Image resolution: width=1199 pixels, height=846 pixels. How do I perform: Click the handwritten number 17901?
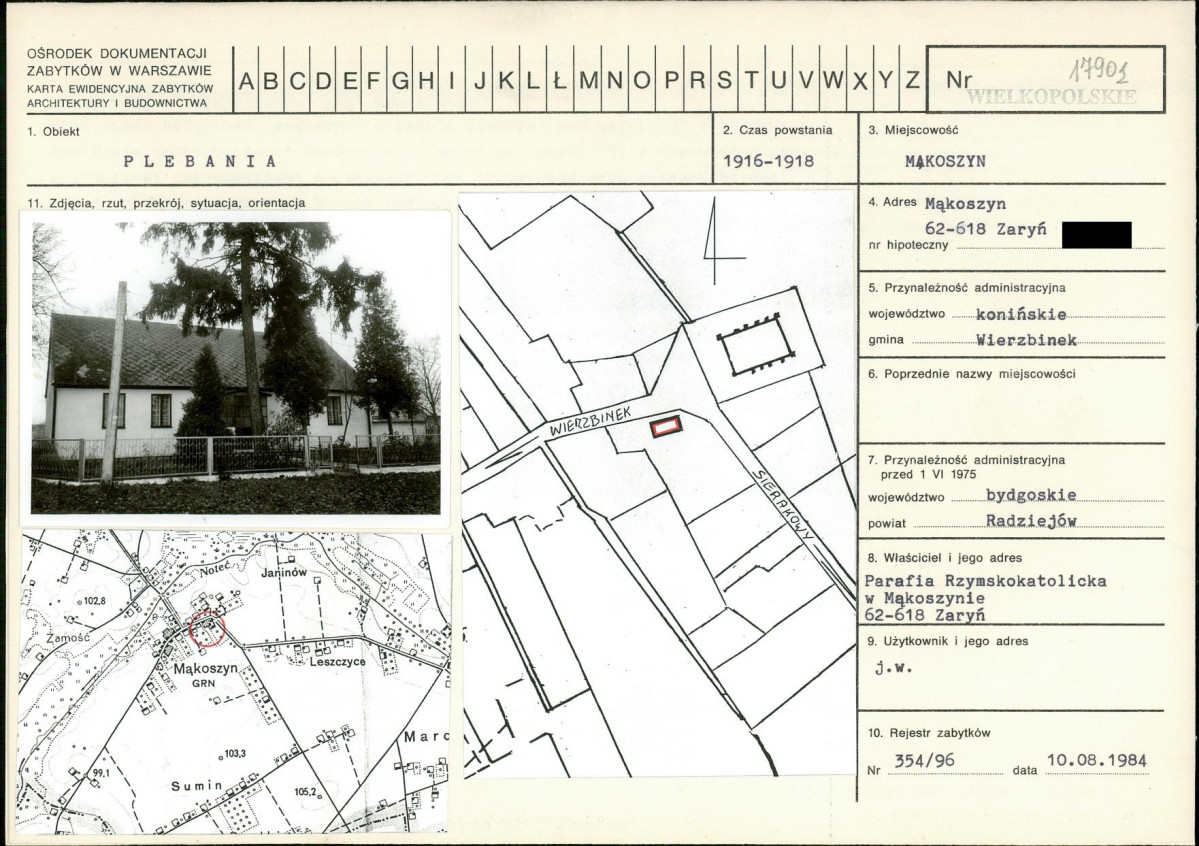[1099, 71]
